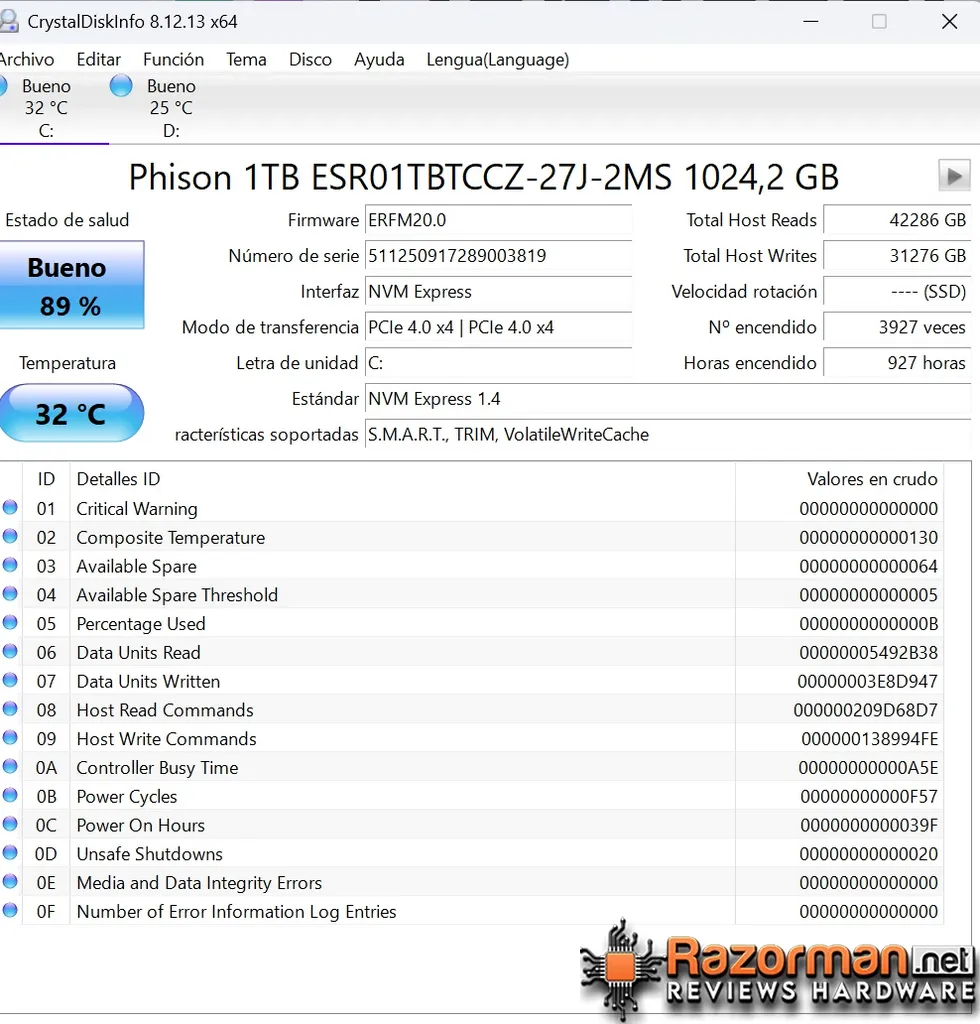980x1024 pixels.
Task: Click the serial number field
Action: click(498, 255)
